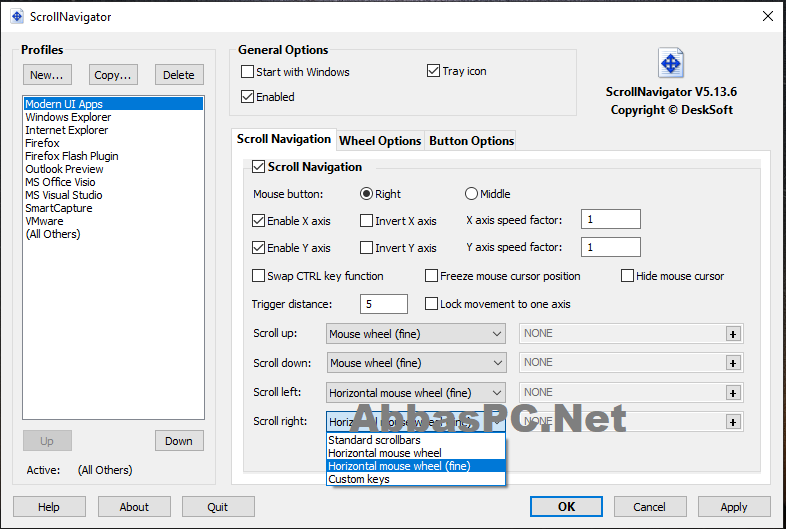This screenshot has width=786, height=529.
Task: Click the Apply button
Action: [x=734, y=507]
